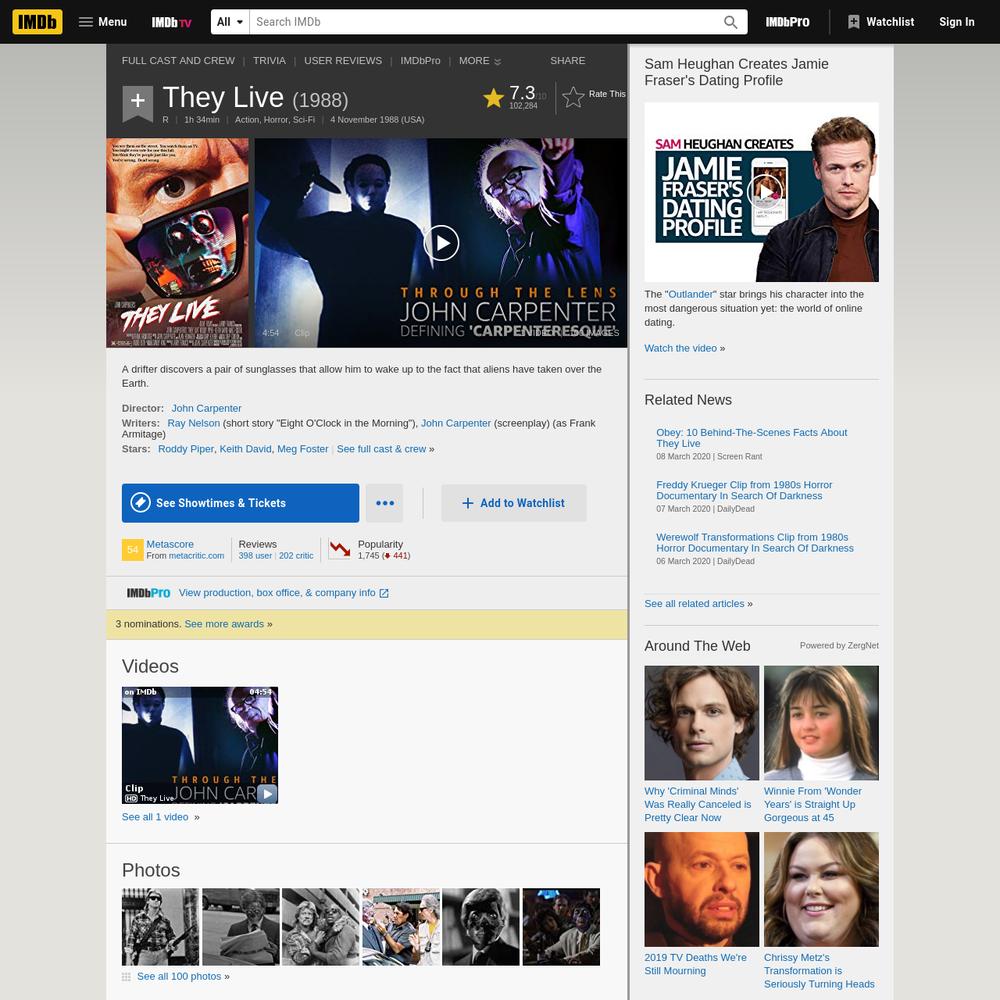This screenshot has height=1000, width=1000.
Task: Open the Chrissy Metz article thumbnail
Action: click(x=821, y=889)
